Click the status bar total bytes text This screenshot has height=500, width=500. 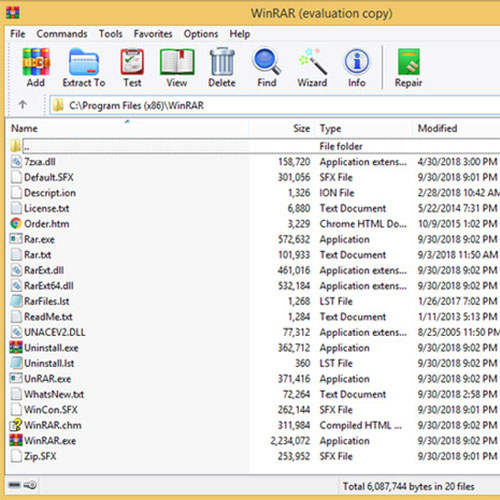409,486
